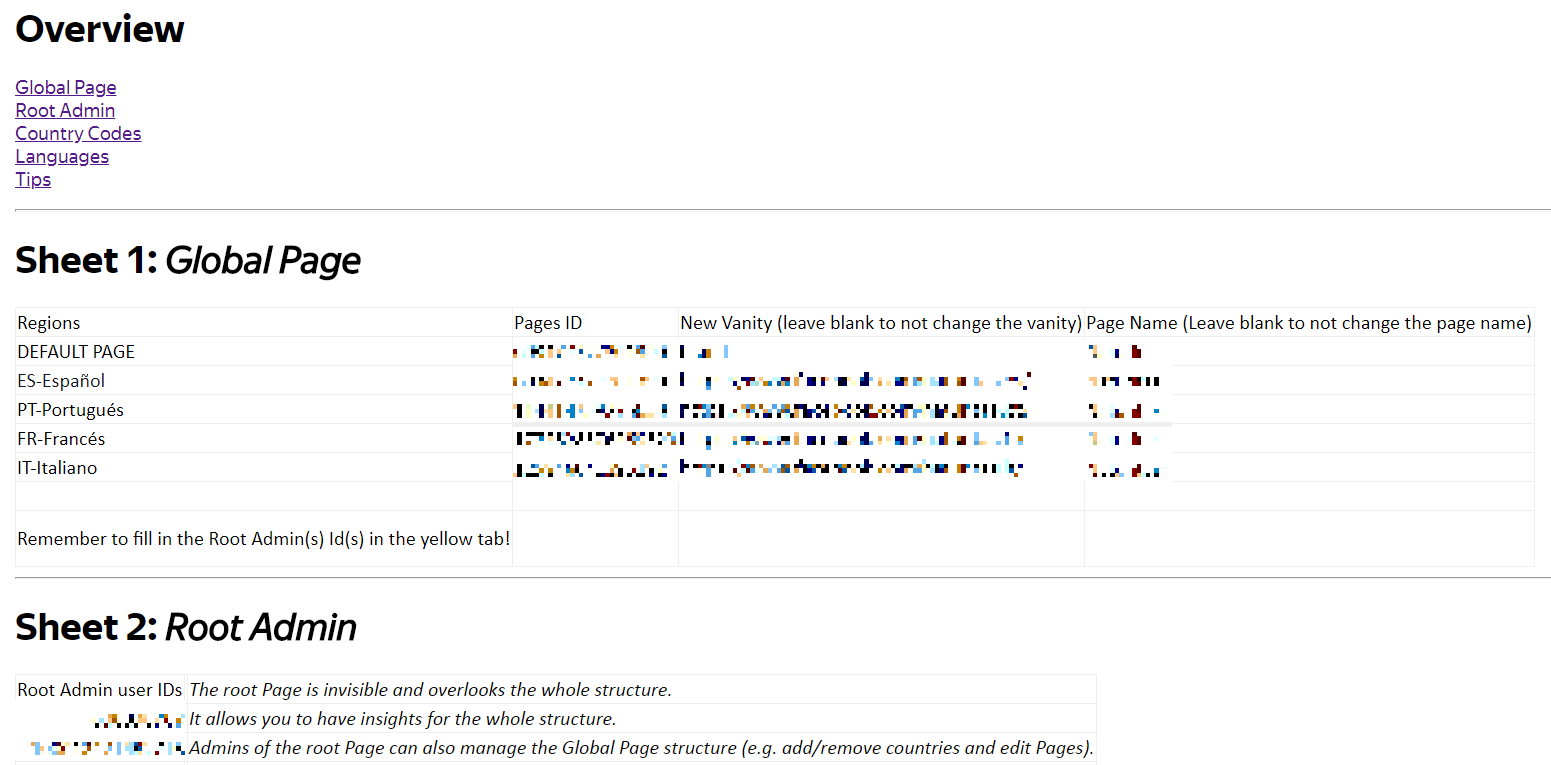Go to the Languages link

coord(62,156)
